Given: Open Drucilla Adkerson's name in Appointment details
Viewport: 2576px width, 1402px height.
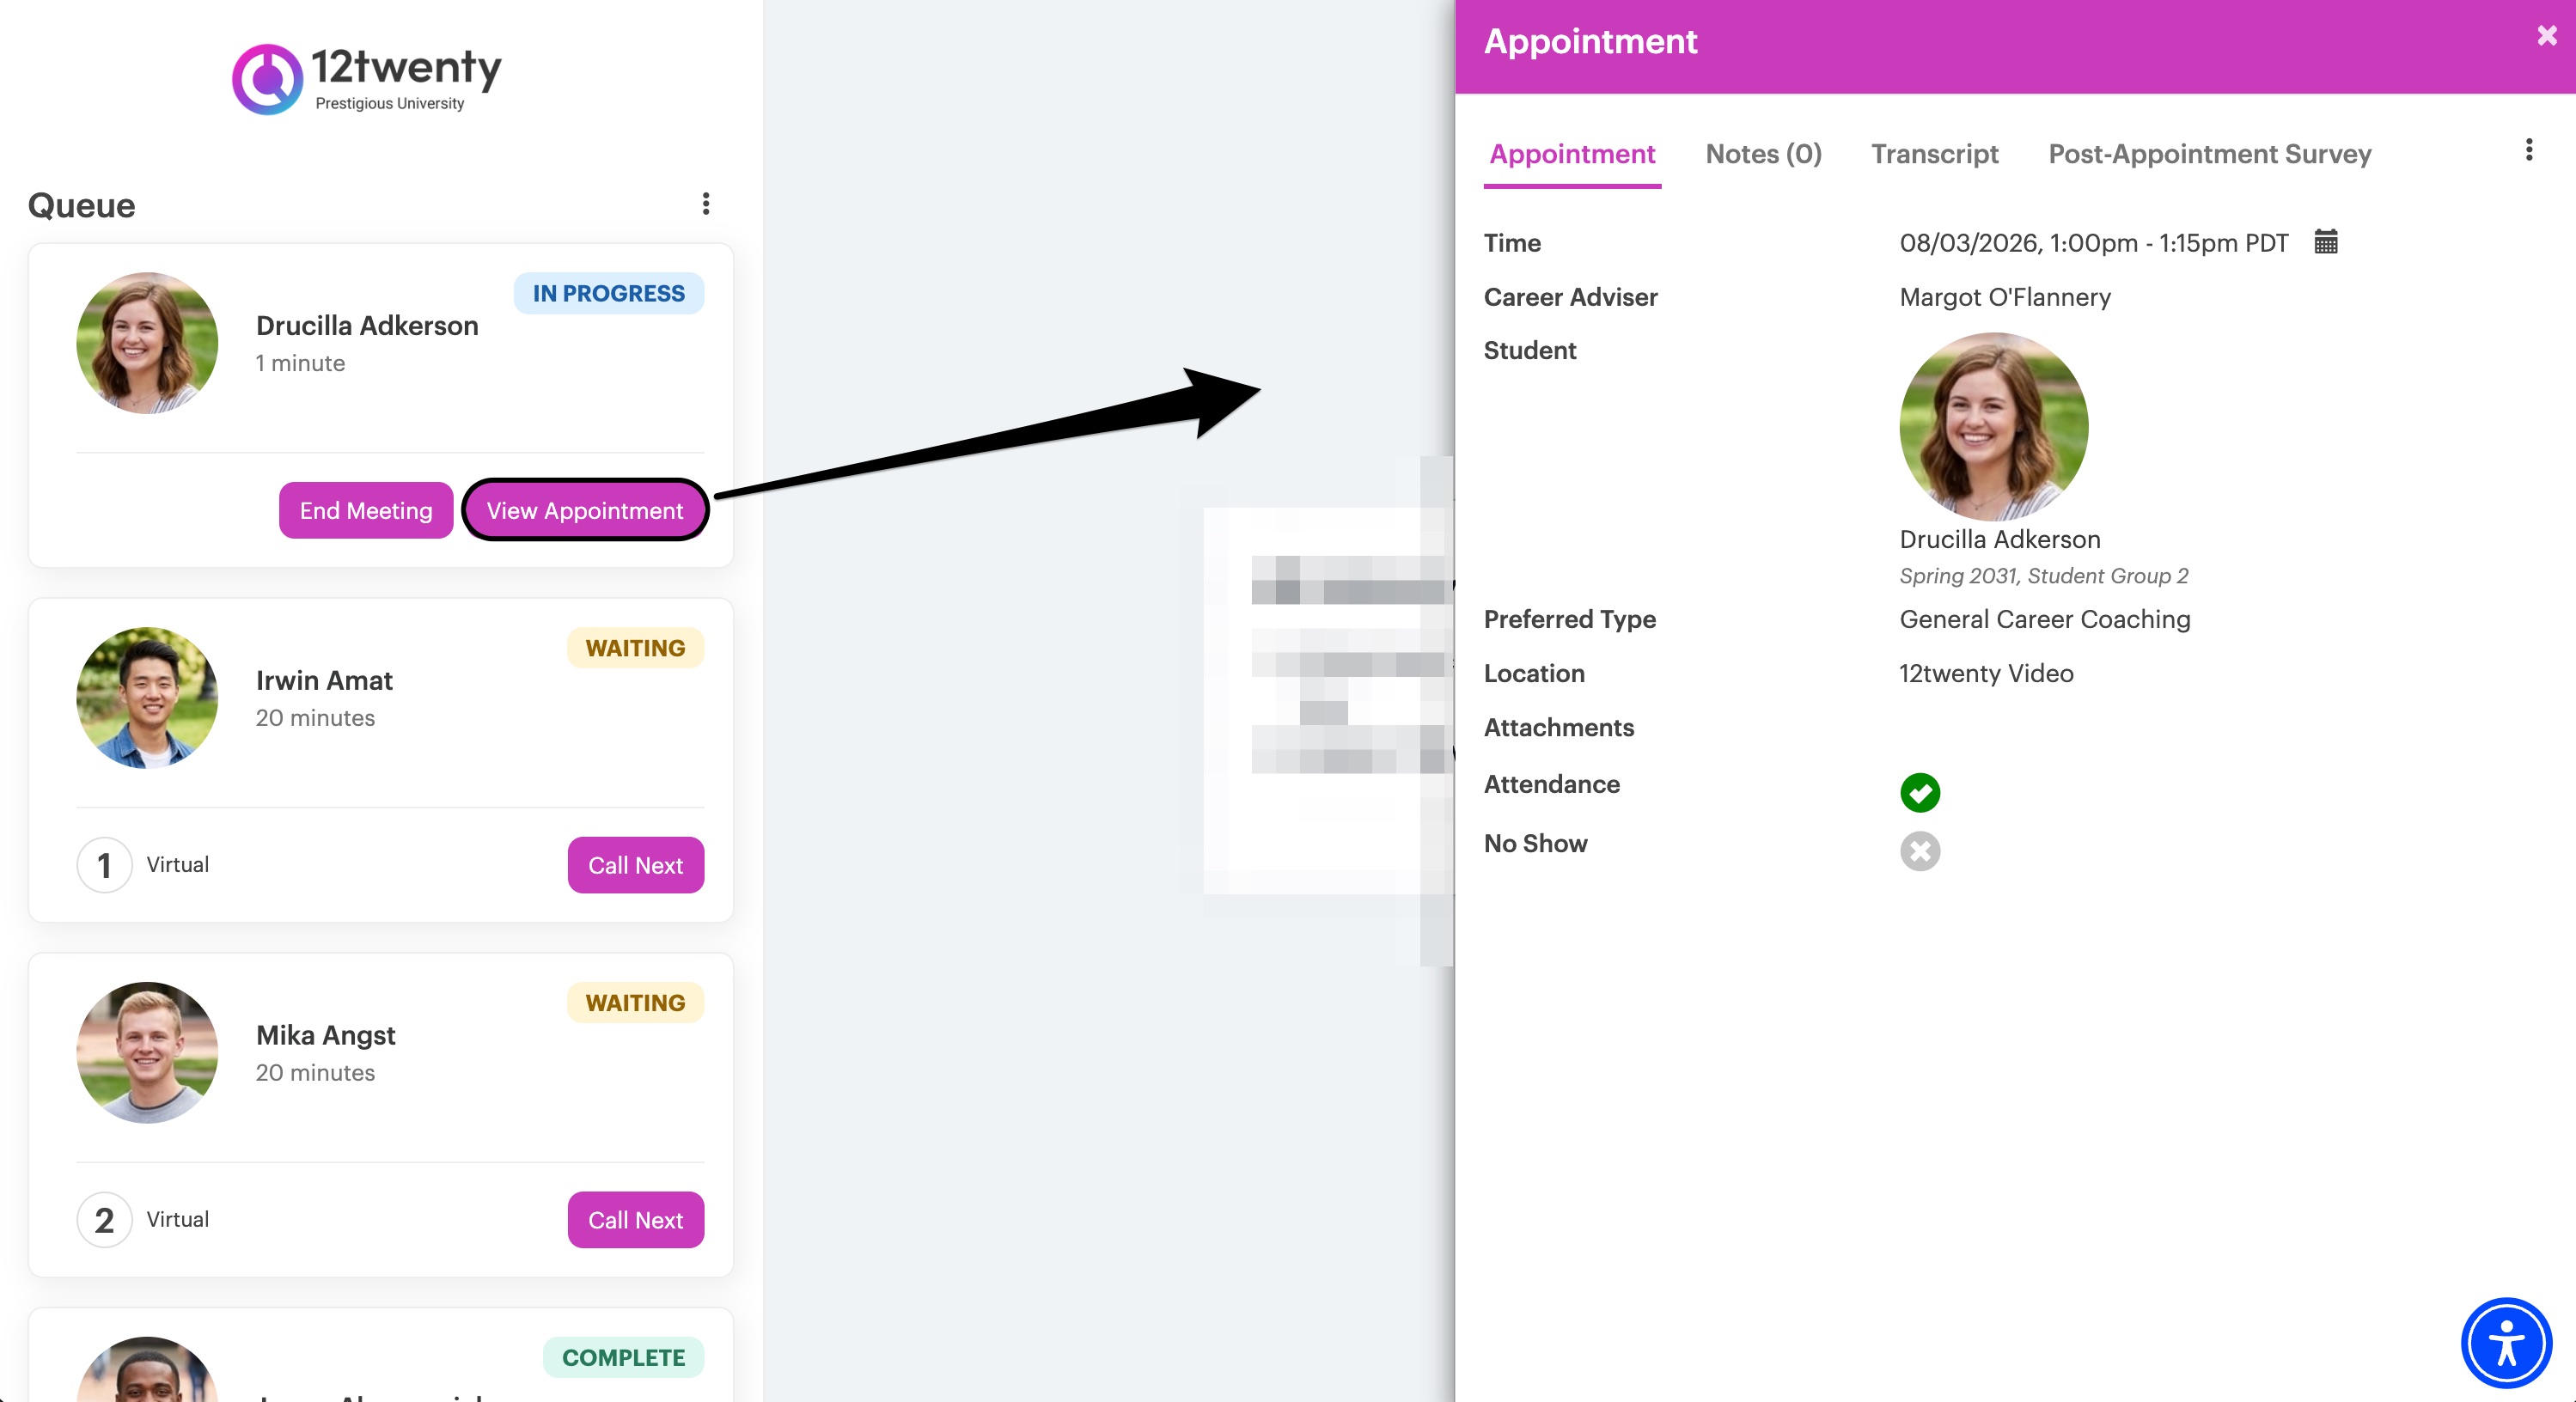Looking at the screenshot, I should [x=1999, y=539].
